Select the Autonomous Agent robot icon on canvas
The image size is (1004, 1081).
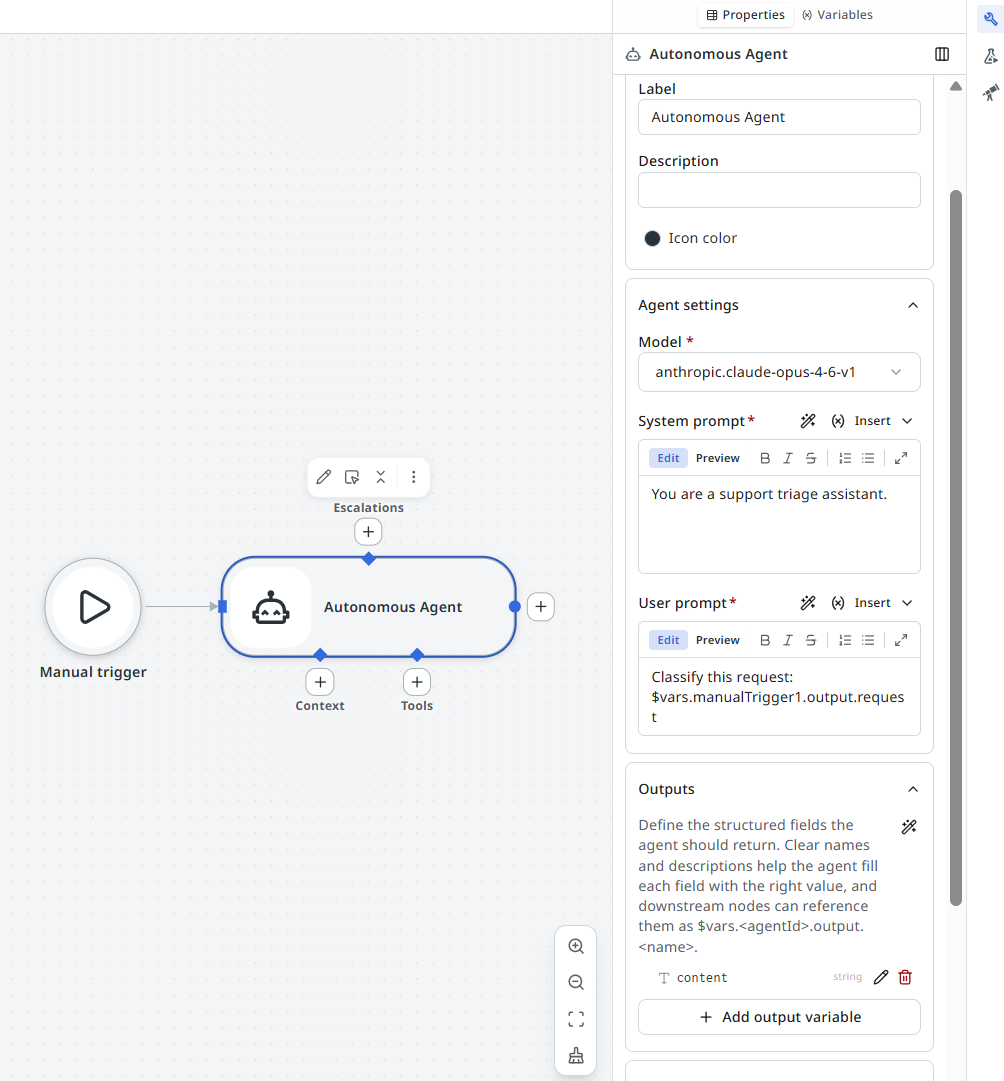270,607
